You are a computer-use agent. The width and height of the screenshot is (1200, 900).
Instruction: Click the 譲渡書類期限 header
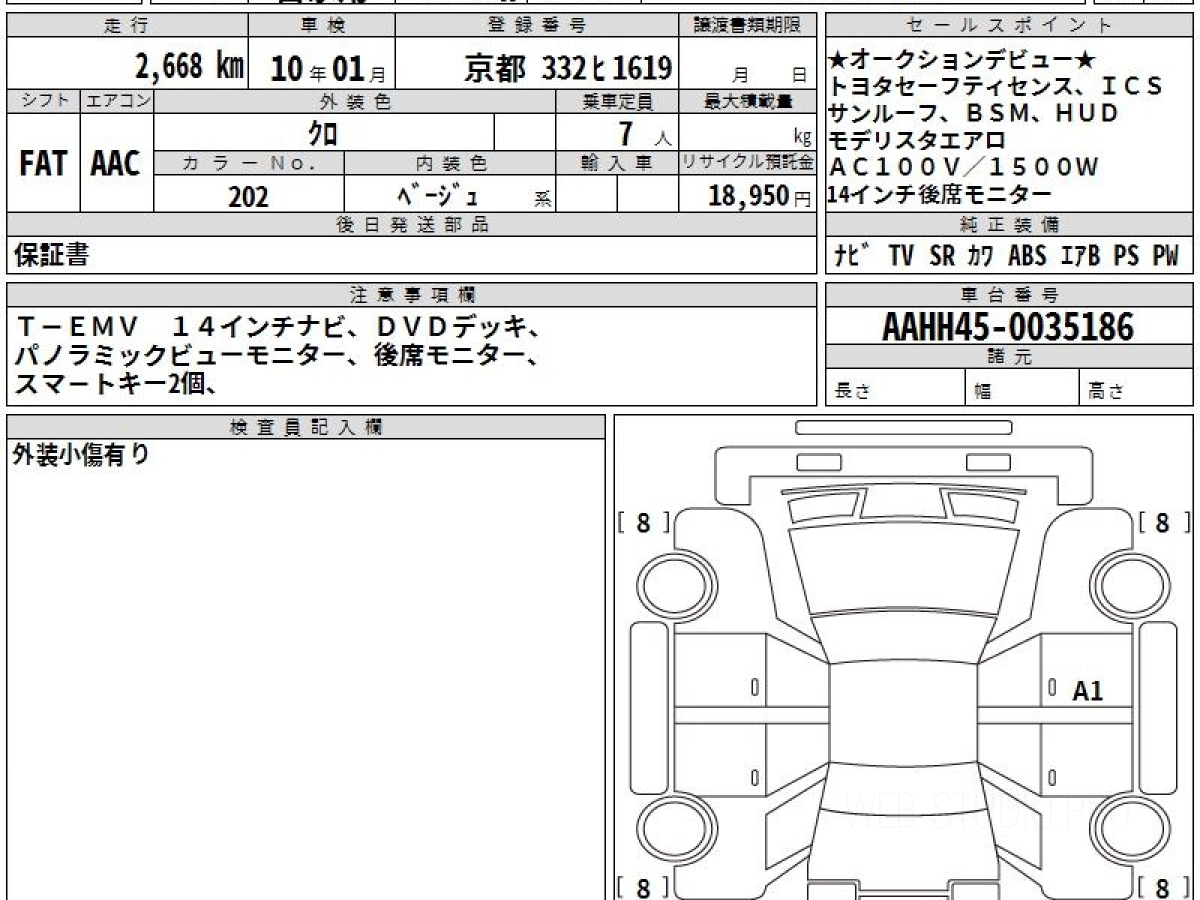pos(748,26)
